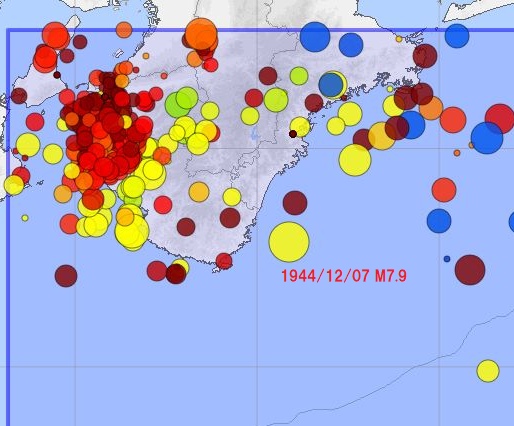This screenshot has height=426, width=514.
Task: Select the big orange circle at the top center
Action: pyautogui.click(x=201, y=34)
